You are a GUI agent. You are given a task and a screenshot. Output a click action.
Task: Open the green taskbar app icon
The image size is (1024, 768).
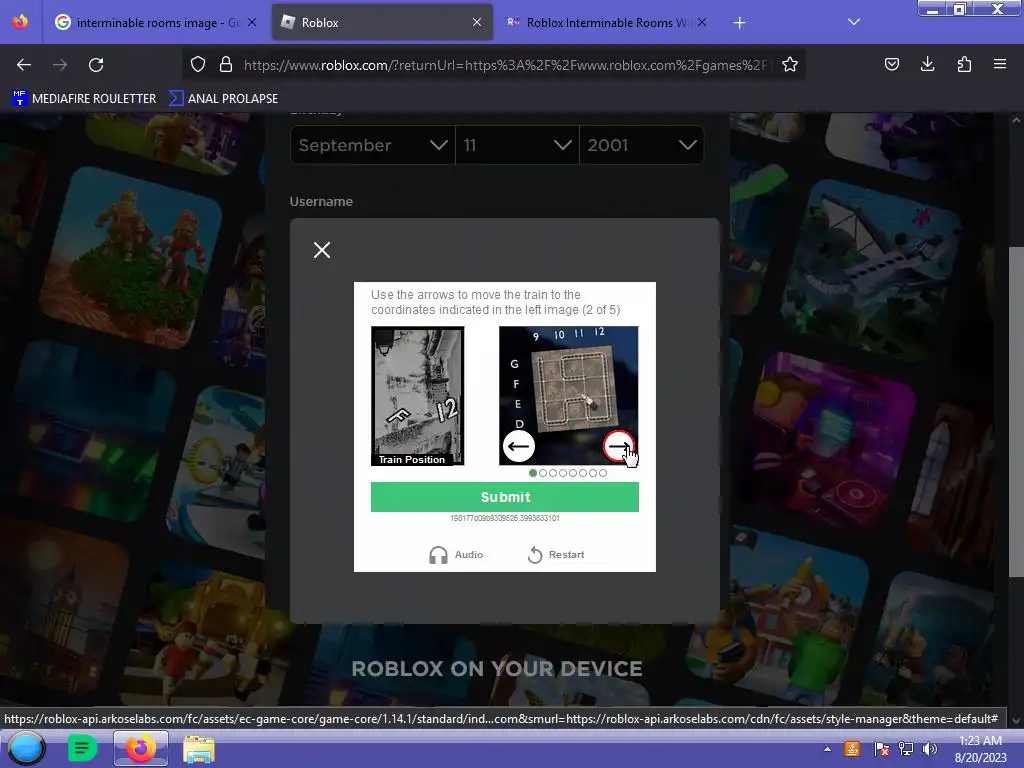82,748
